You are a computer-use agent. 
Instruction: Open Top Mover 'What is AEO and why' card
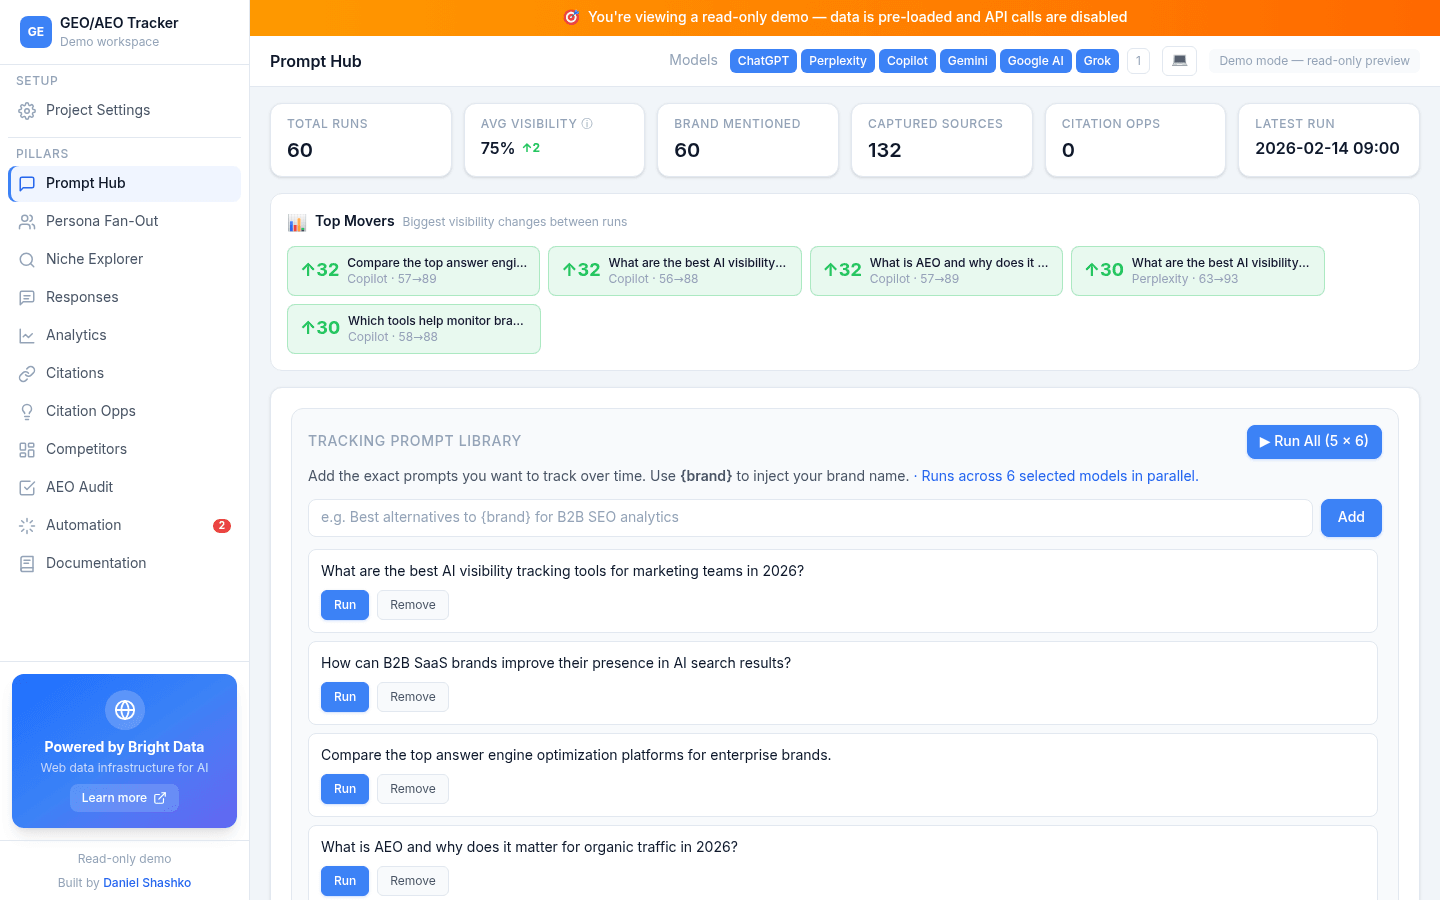click(x=936, y=271)
